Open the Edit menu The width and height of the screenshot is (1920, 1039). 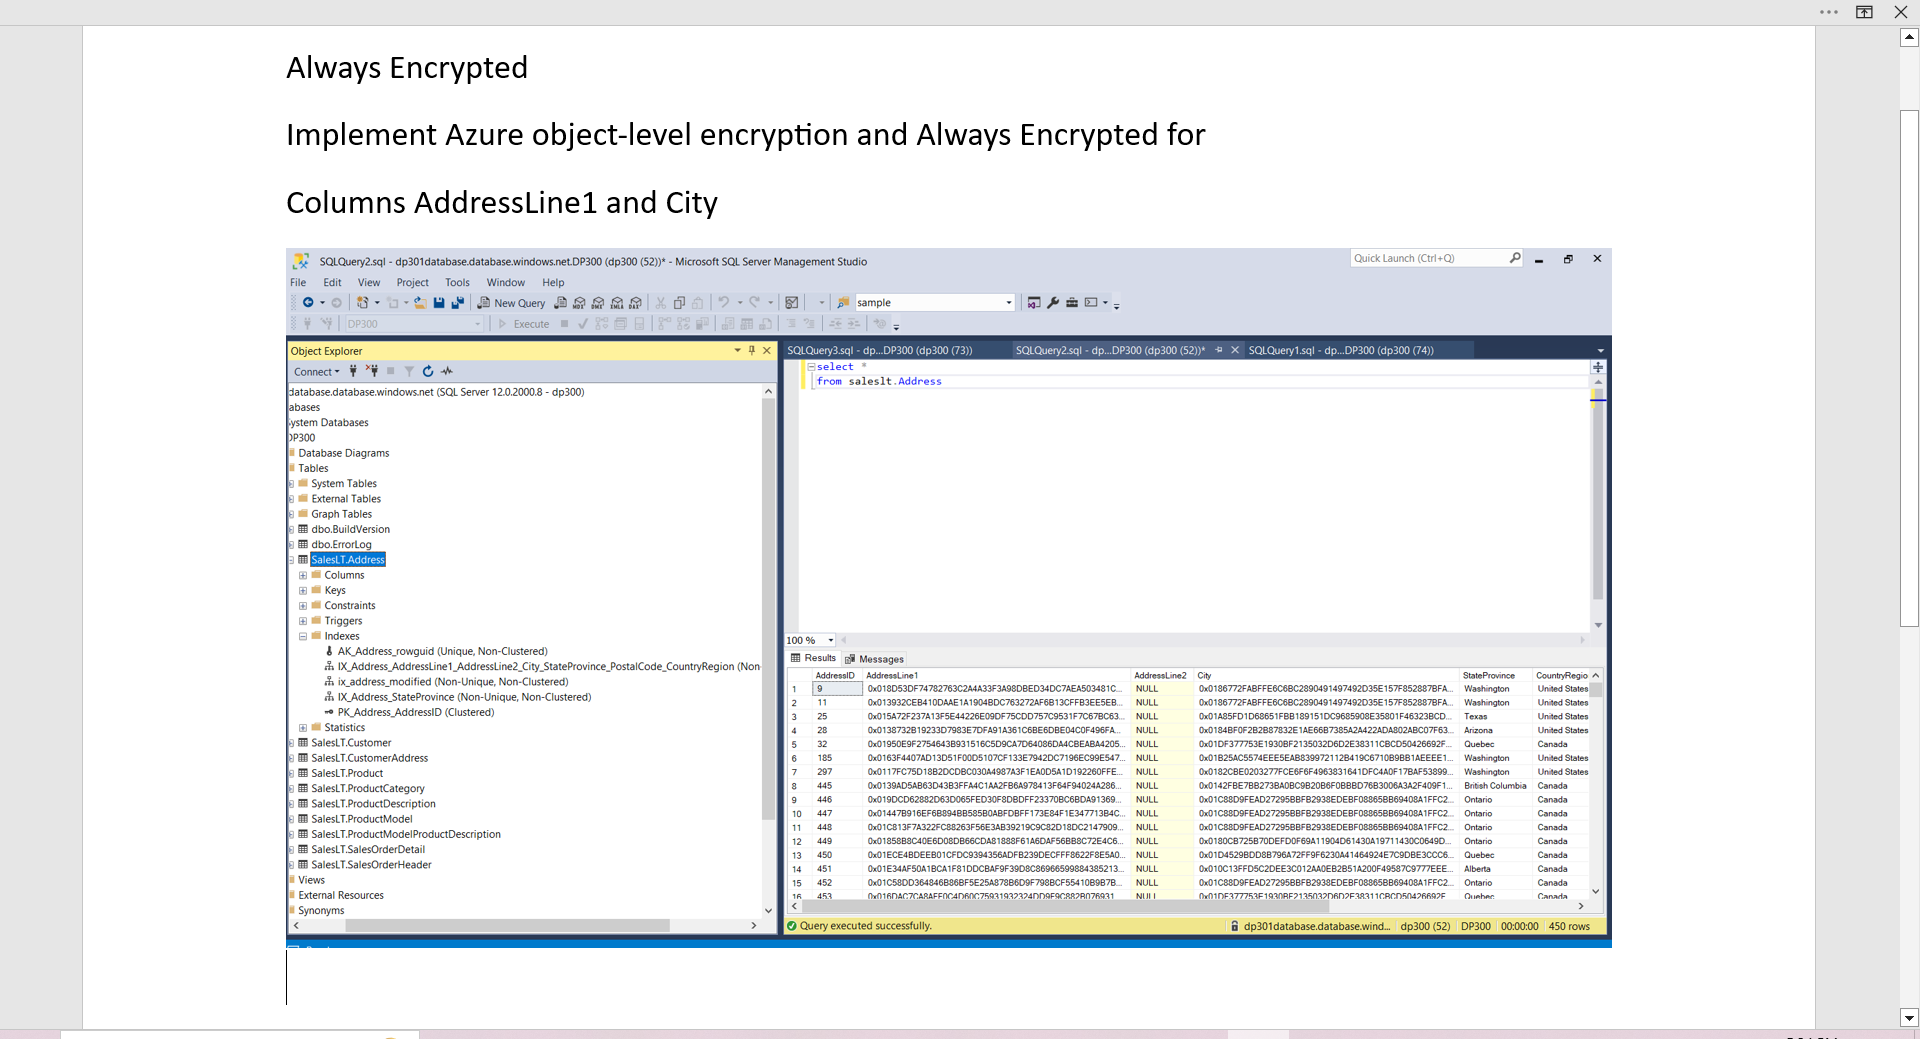pos(332,283)
